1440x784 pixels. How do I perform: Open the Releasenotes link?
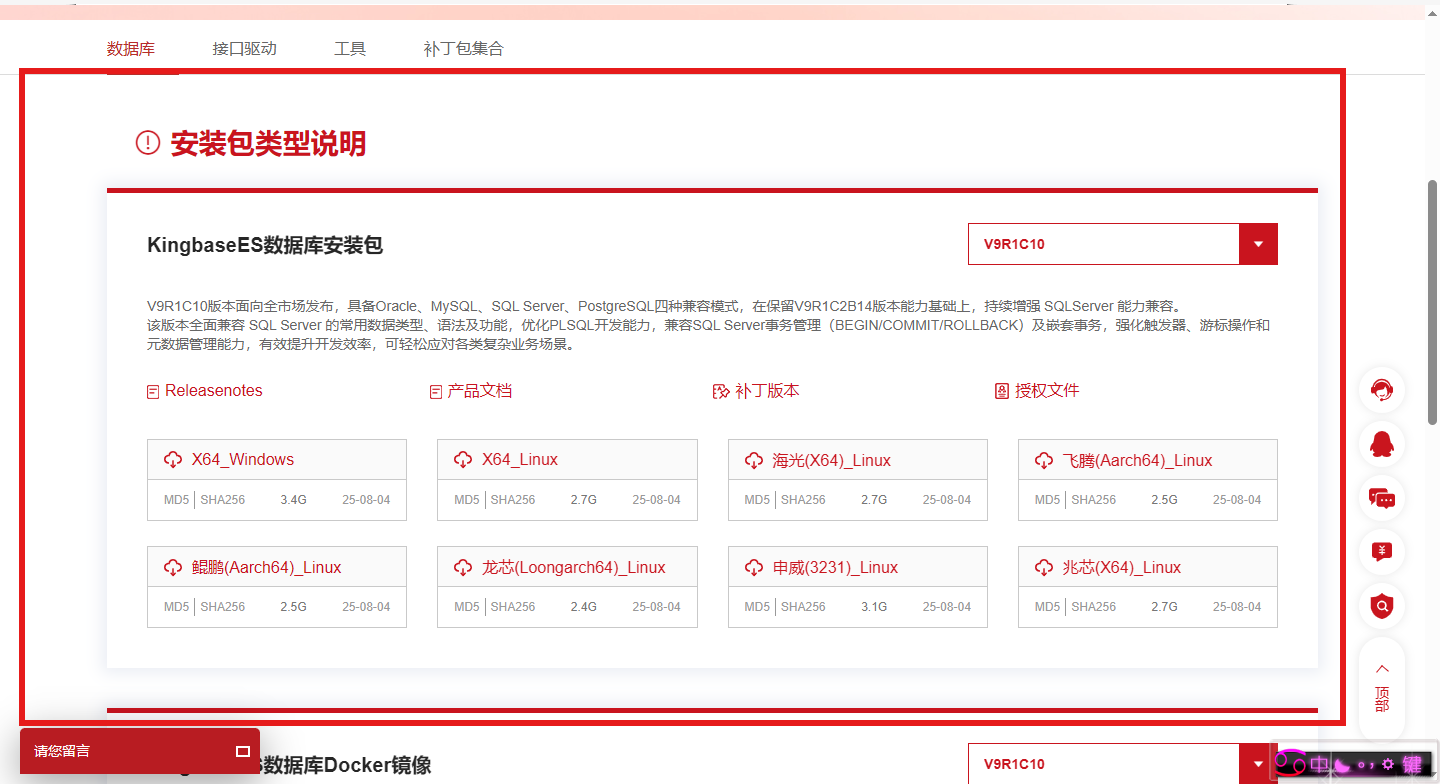(x=214, y=391)
